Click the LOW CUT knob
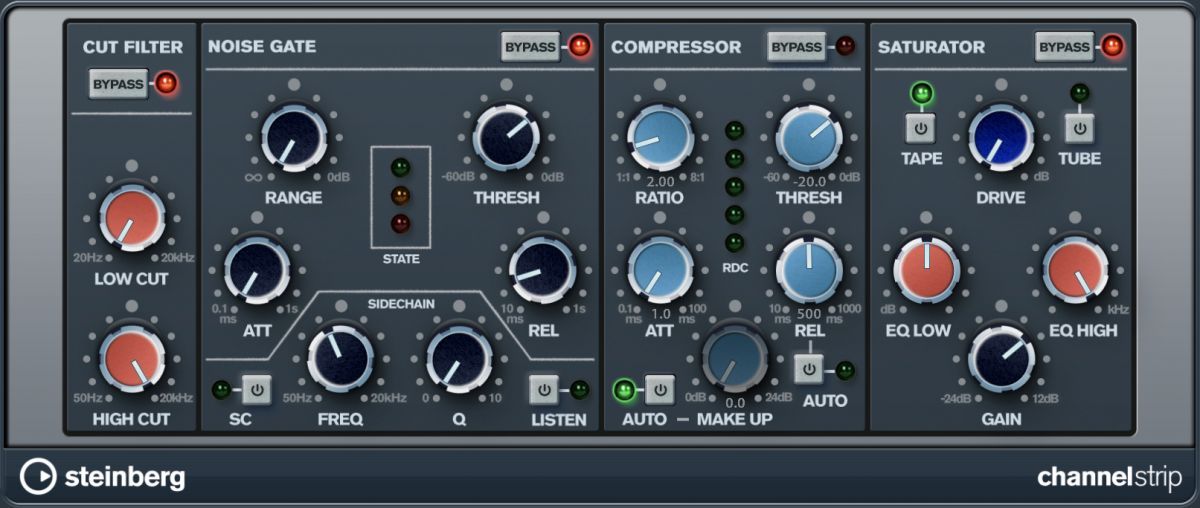 [131, 217]
